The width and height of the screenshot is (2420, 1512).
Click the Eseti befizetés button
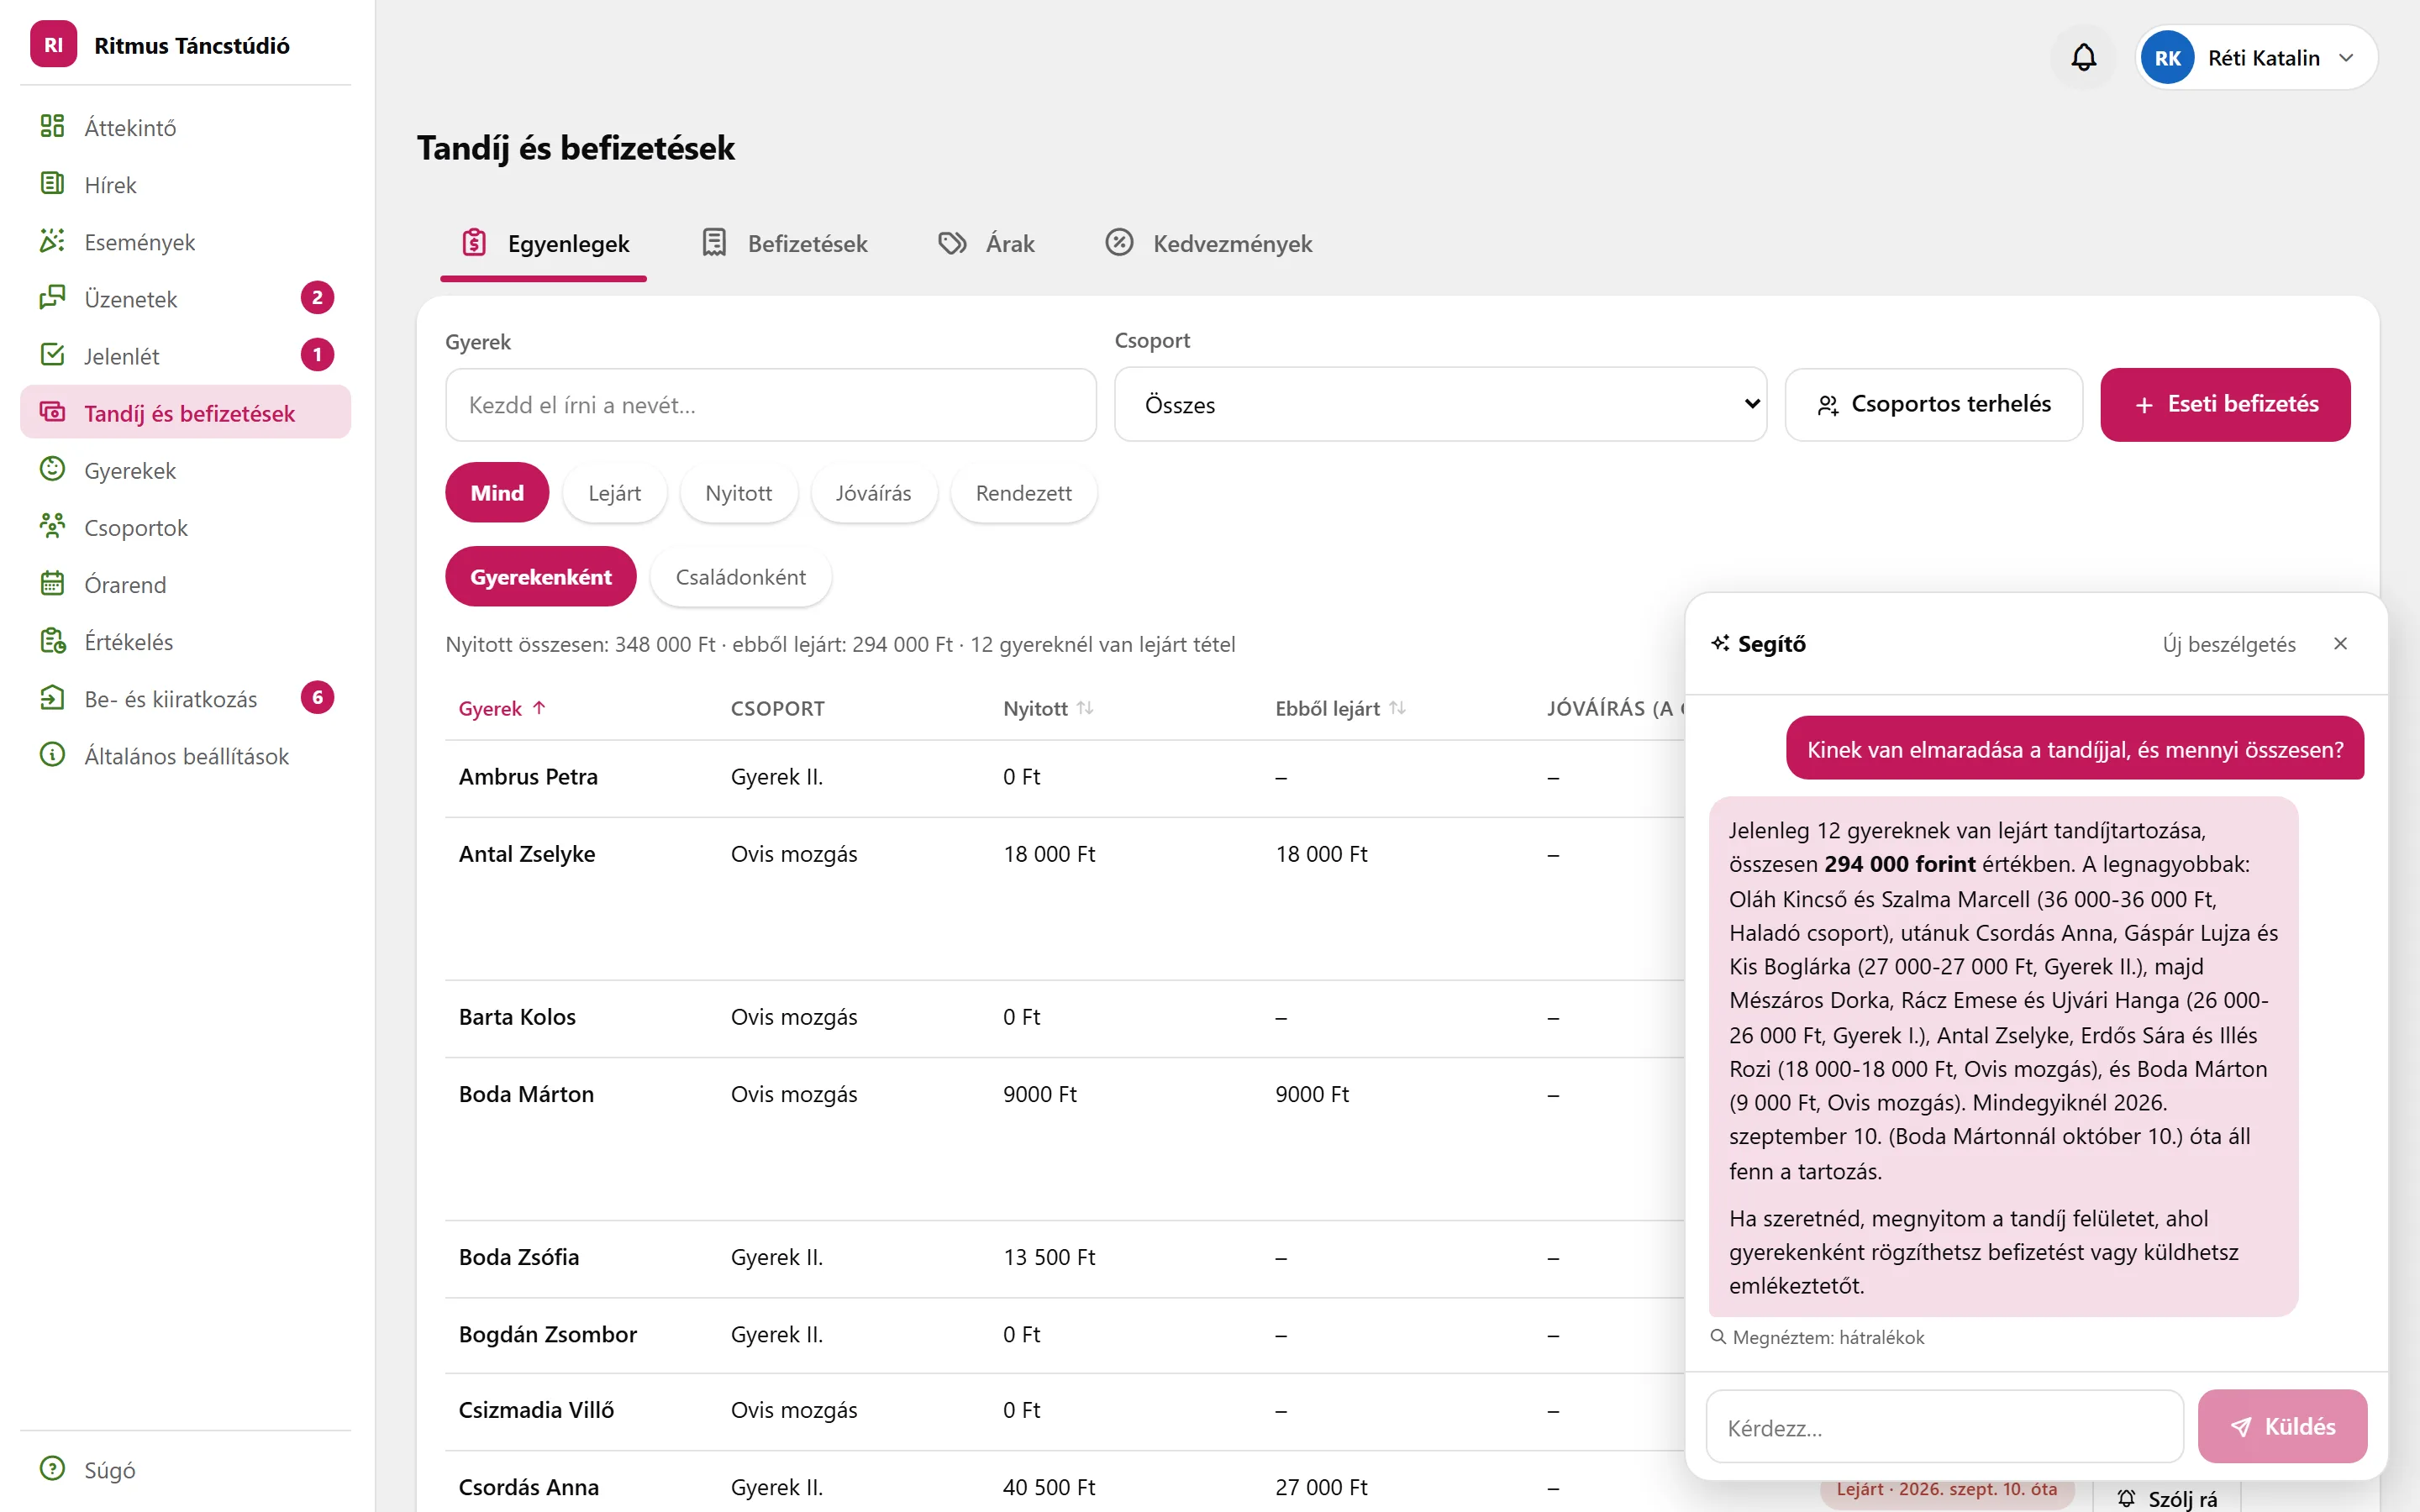pyautogui.click(x=2225, y=404)
